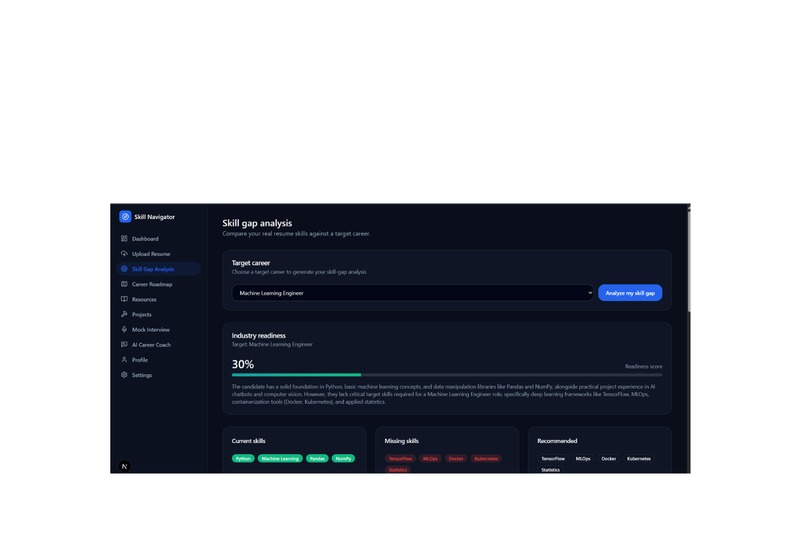Click TensorFlow chip under Recommended

click(553, 458)
